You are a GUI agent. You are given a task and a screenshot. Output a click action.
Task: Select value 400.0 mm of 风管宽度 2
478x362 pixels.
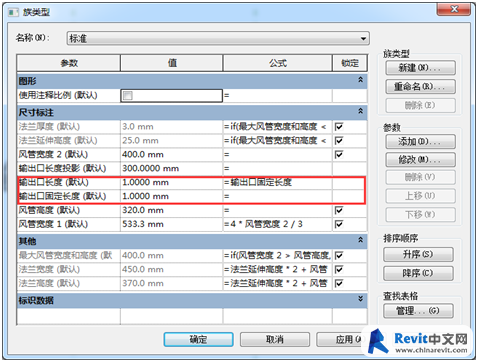tap(172, 155)
